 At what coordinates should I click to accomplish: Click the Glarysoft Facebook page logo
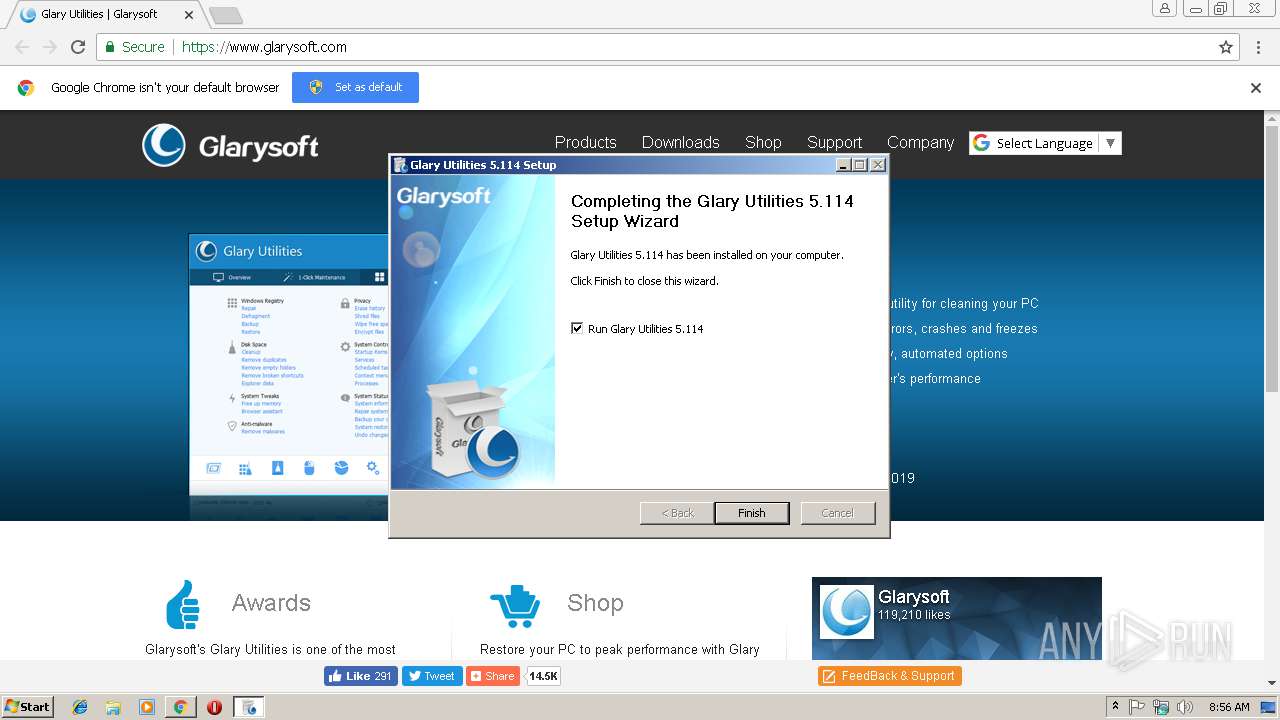(846, 612)
